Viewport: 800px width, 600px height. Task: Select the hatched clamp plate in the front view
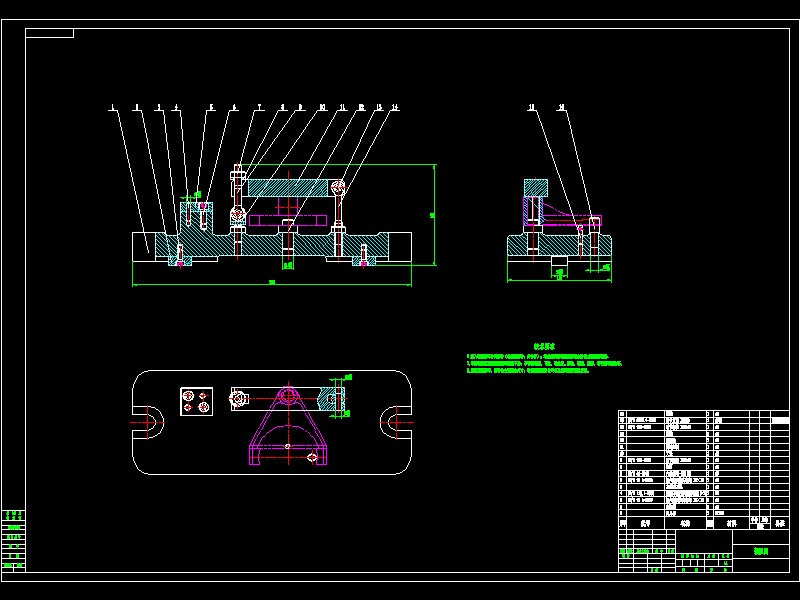coord(288,188)
